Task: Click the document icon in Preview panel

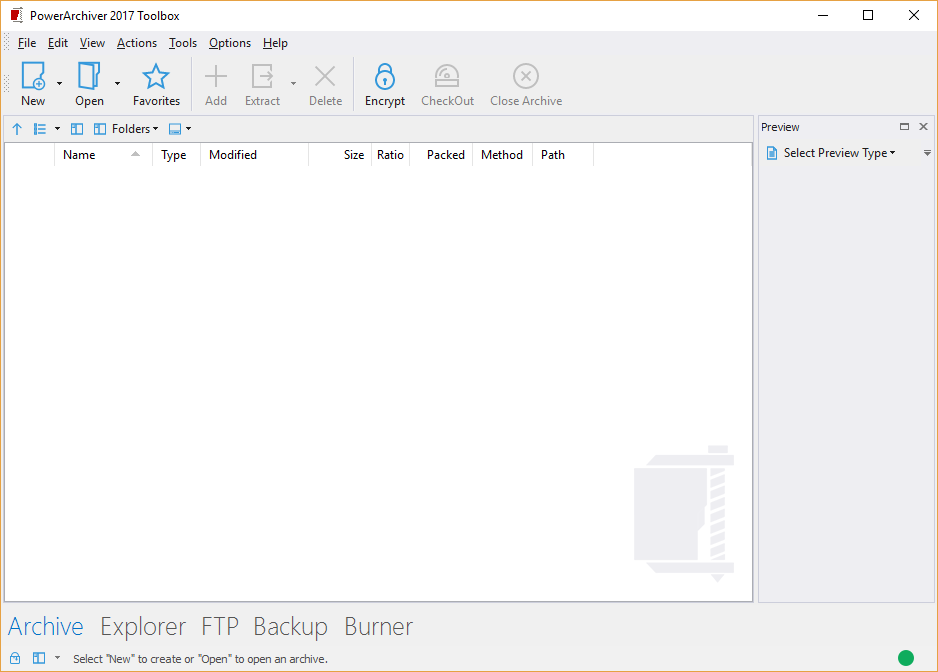Action: (x=772, y=153)
